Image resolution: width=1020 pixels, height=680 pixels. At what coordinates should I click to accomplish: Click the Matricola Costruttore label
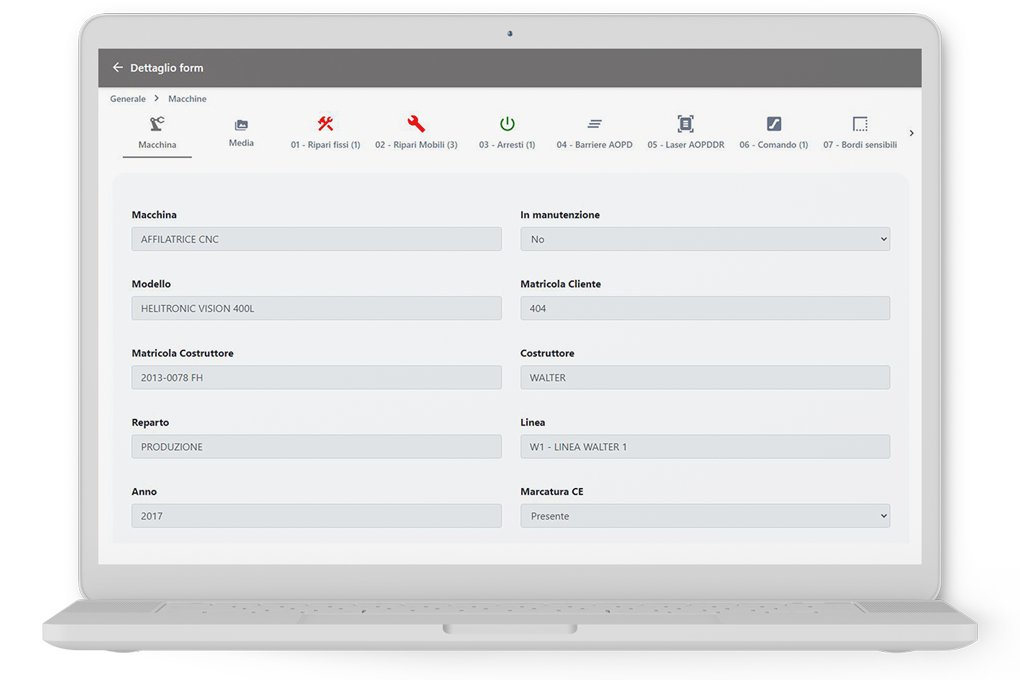pos(182,353)
